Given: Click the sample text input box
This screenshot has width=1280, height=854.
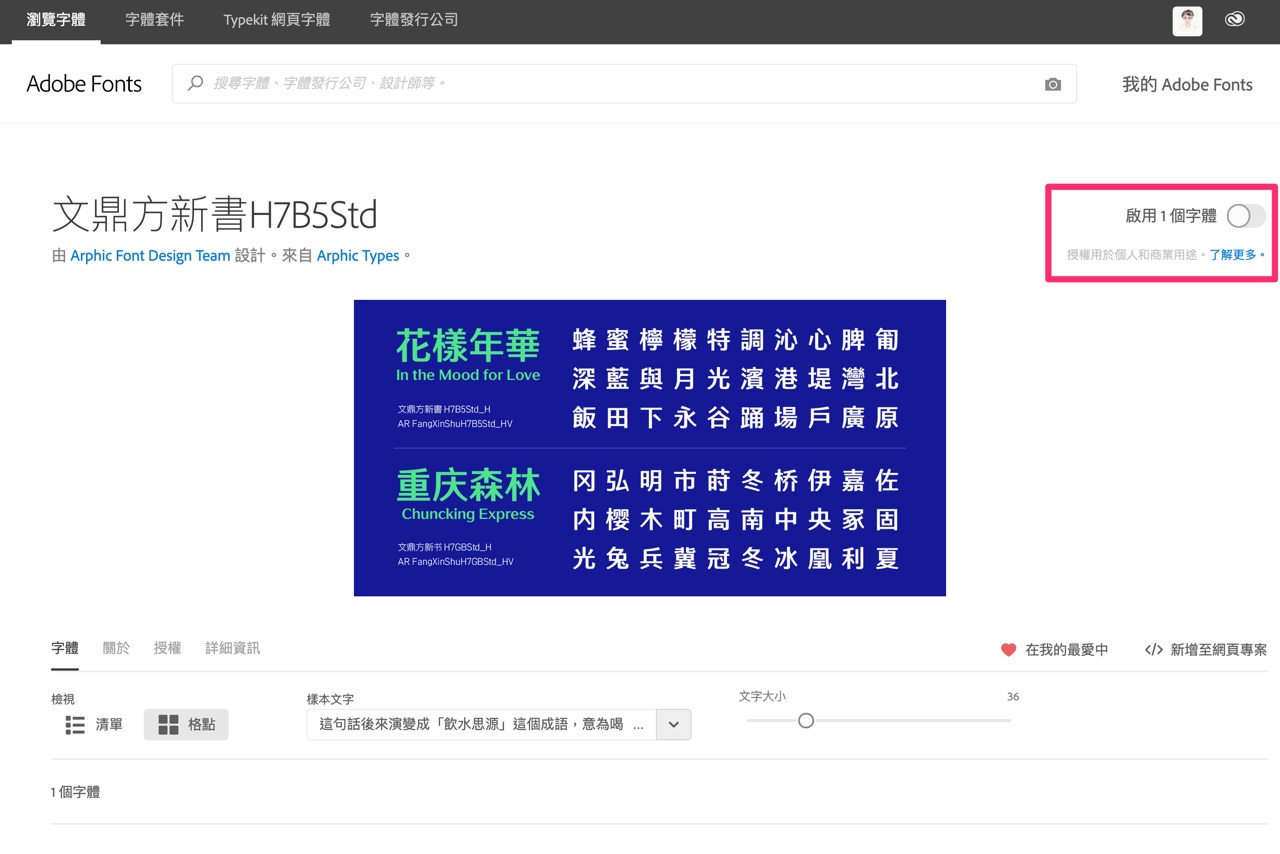Looking at the screenshot, I should 481,725.
